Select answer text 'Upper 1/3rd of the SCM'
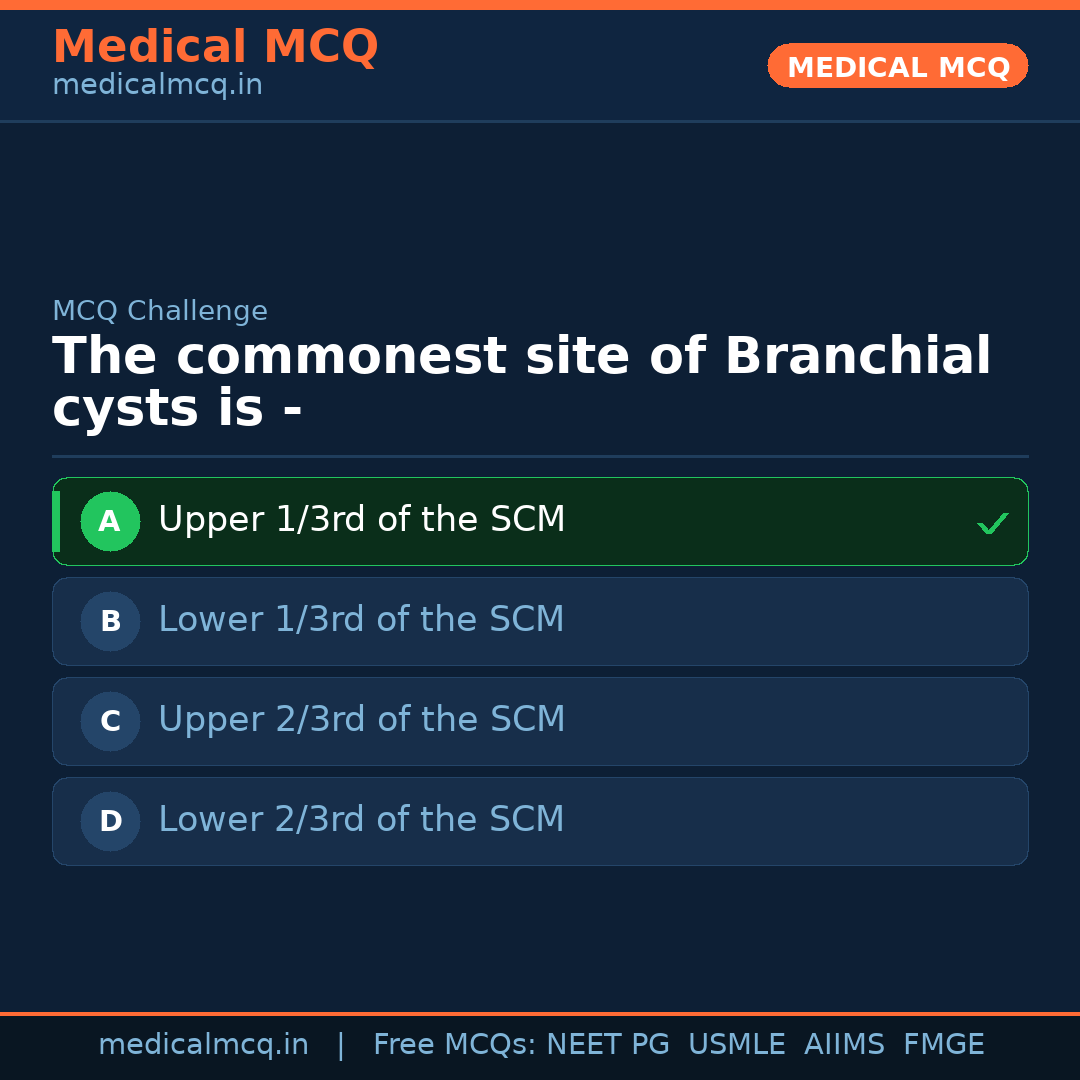The width and height of the screenshot is (1080, 1080). (361, 520)
